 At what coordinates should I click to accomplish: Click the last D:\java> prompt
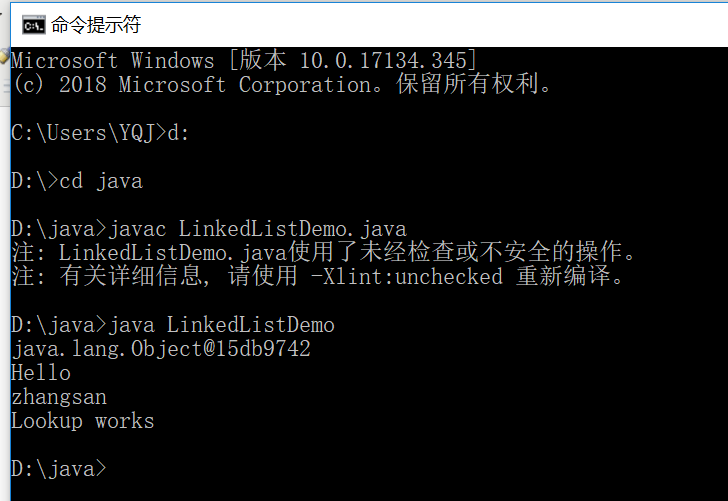(x=59, y=469)
